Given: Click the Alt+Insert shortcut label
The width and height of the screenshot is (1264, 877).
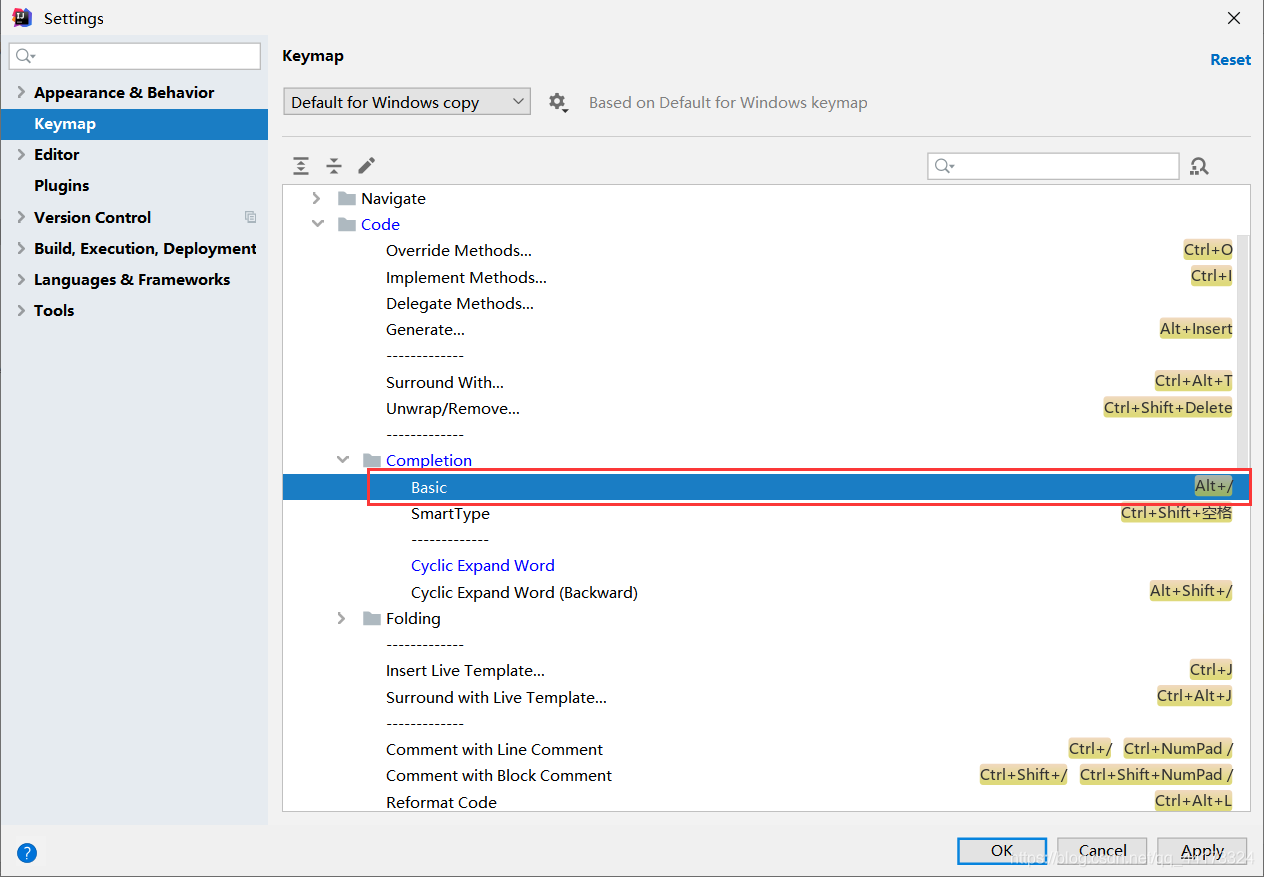Looking at the screenshot, I should (1196, 328).
